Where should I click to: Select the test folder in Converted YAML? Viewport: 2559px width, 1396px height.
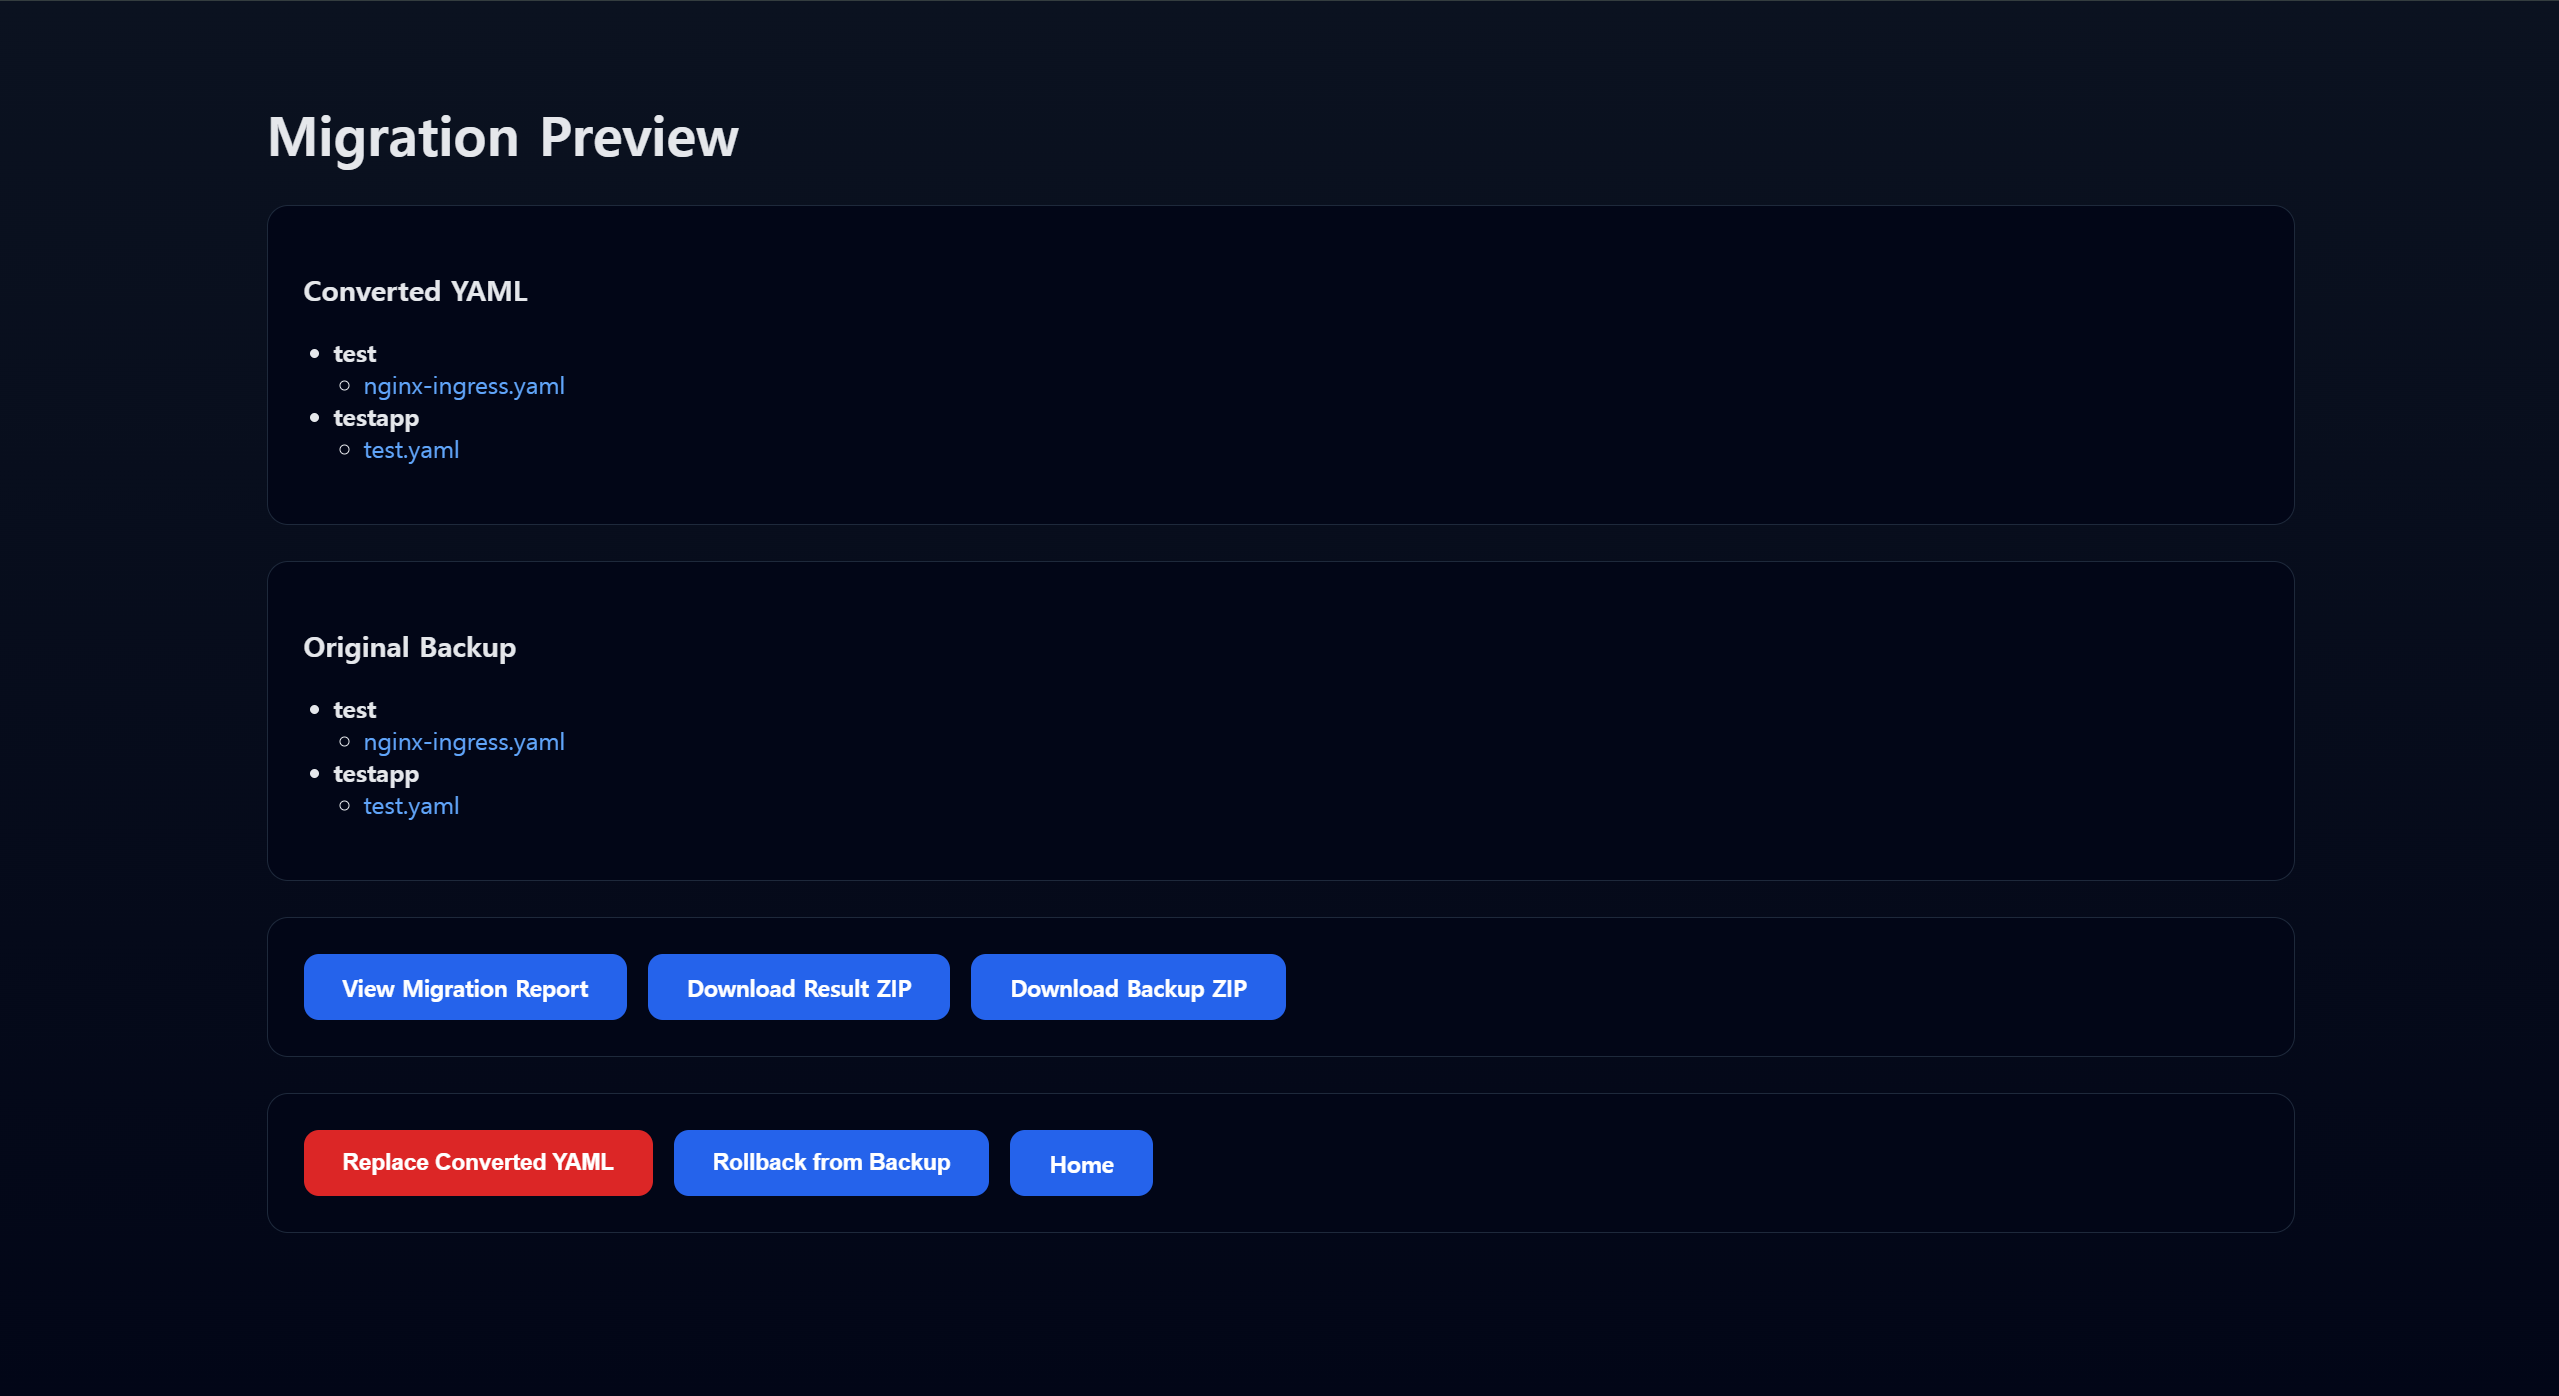click(x=354, y=354)
